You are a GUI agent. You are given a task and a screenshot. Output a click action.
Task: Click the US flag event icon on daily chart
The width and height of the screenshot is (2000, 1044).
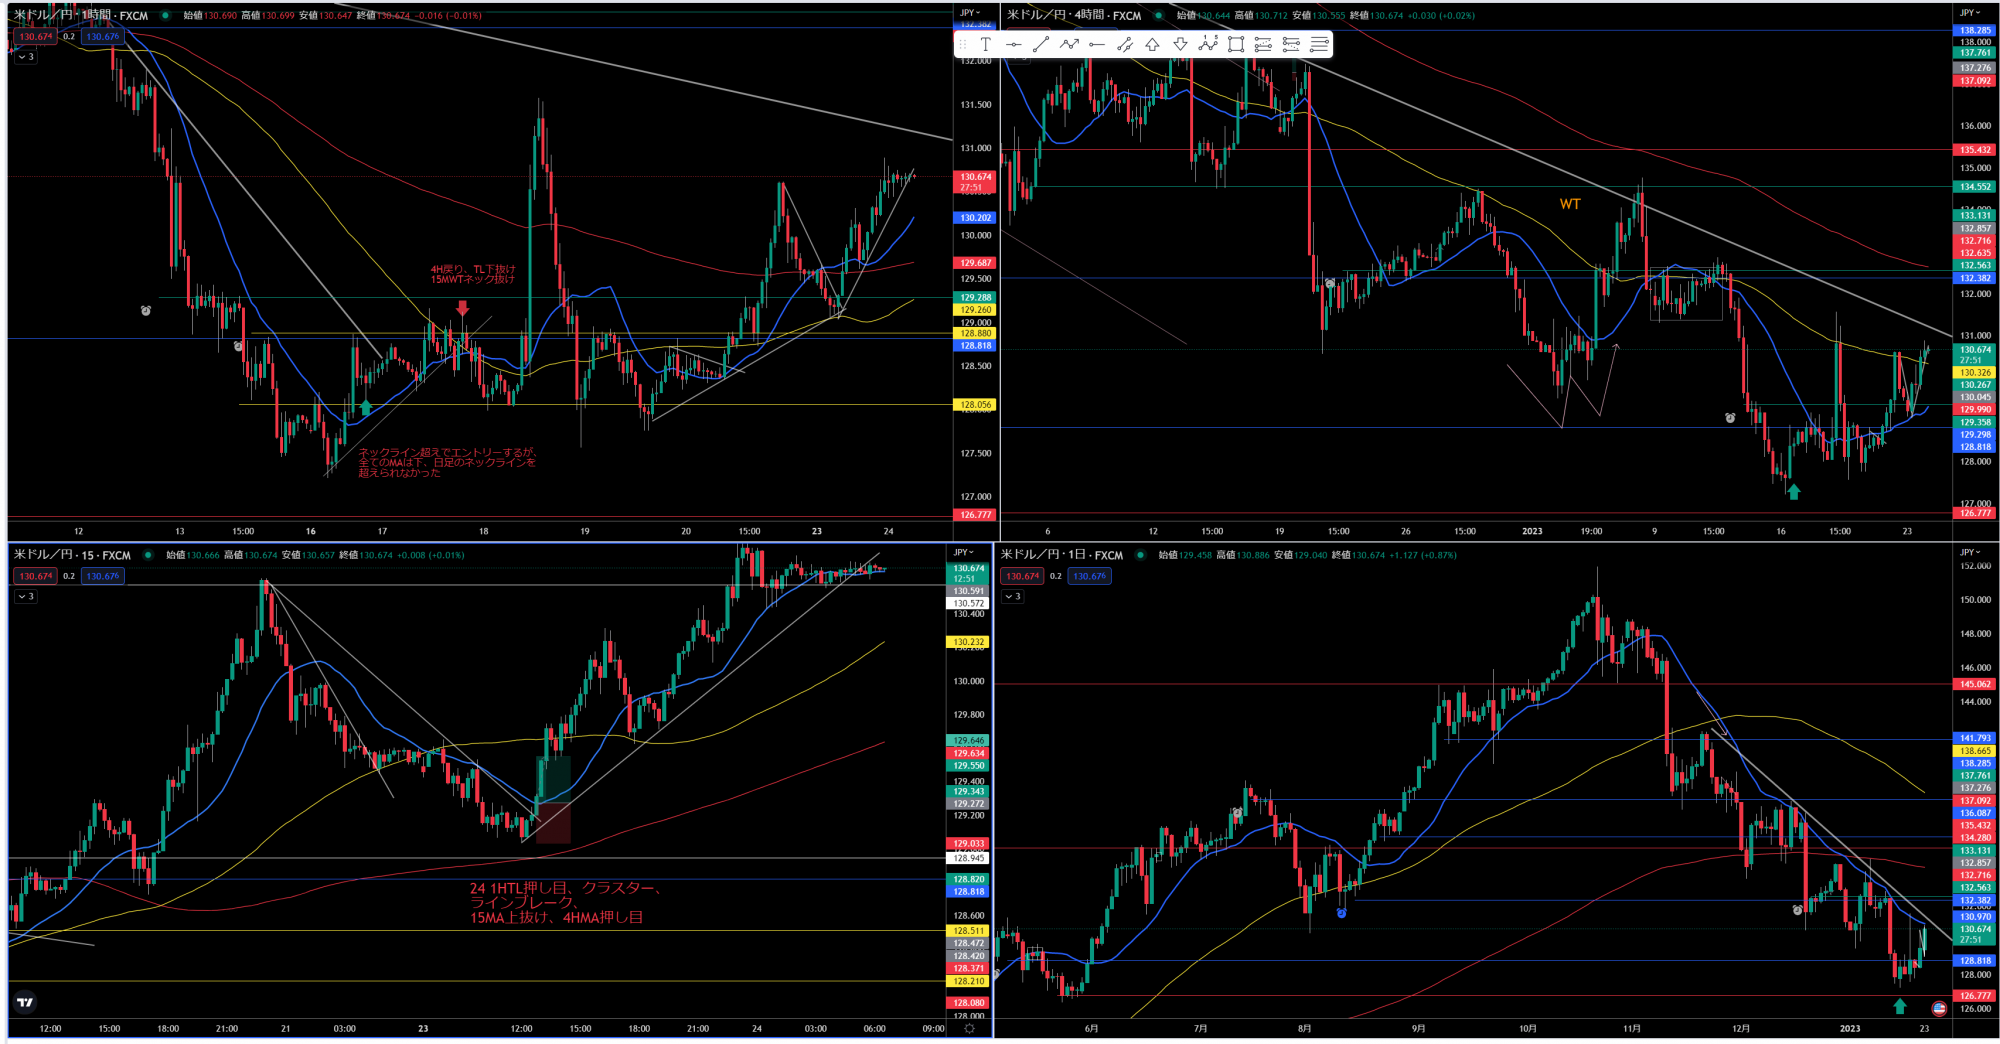point(1939,1008)
